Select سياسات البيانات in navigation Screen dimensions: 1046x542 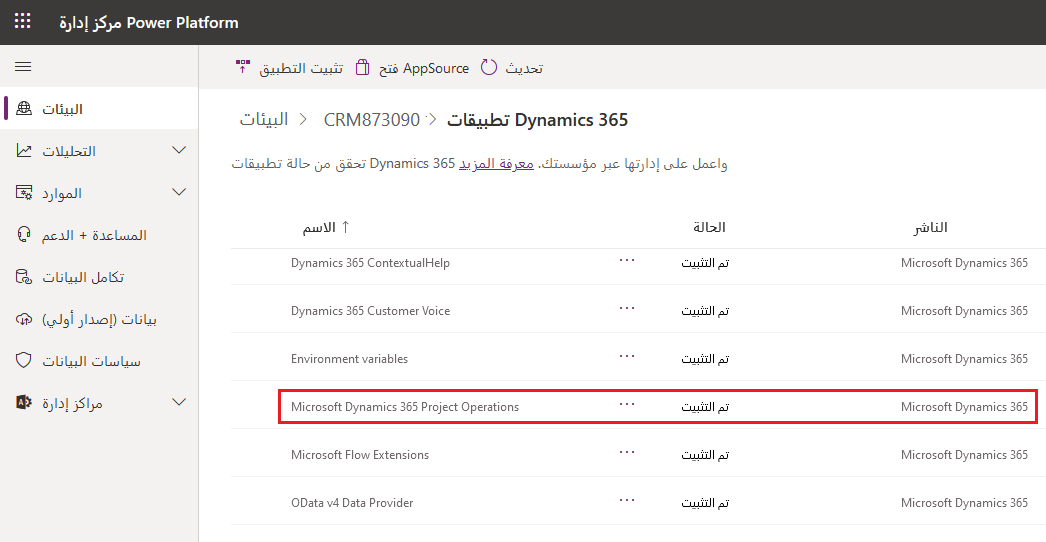(x=99, y=361)
